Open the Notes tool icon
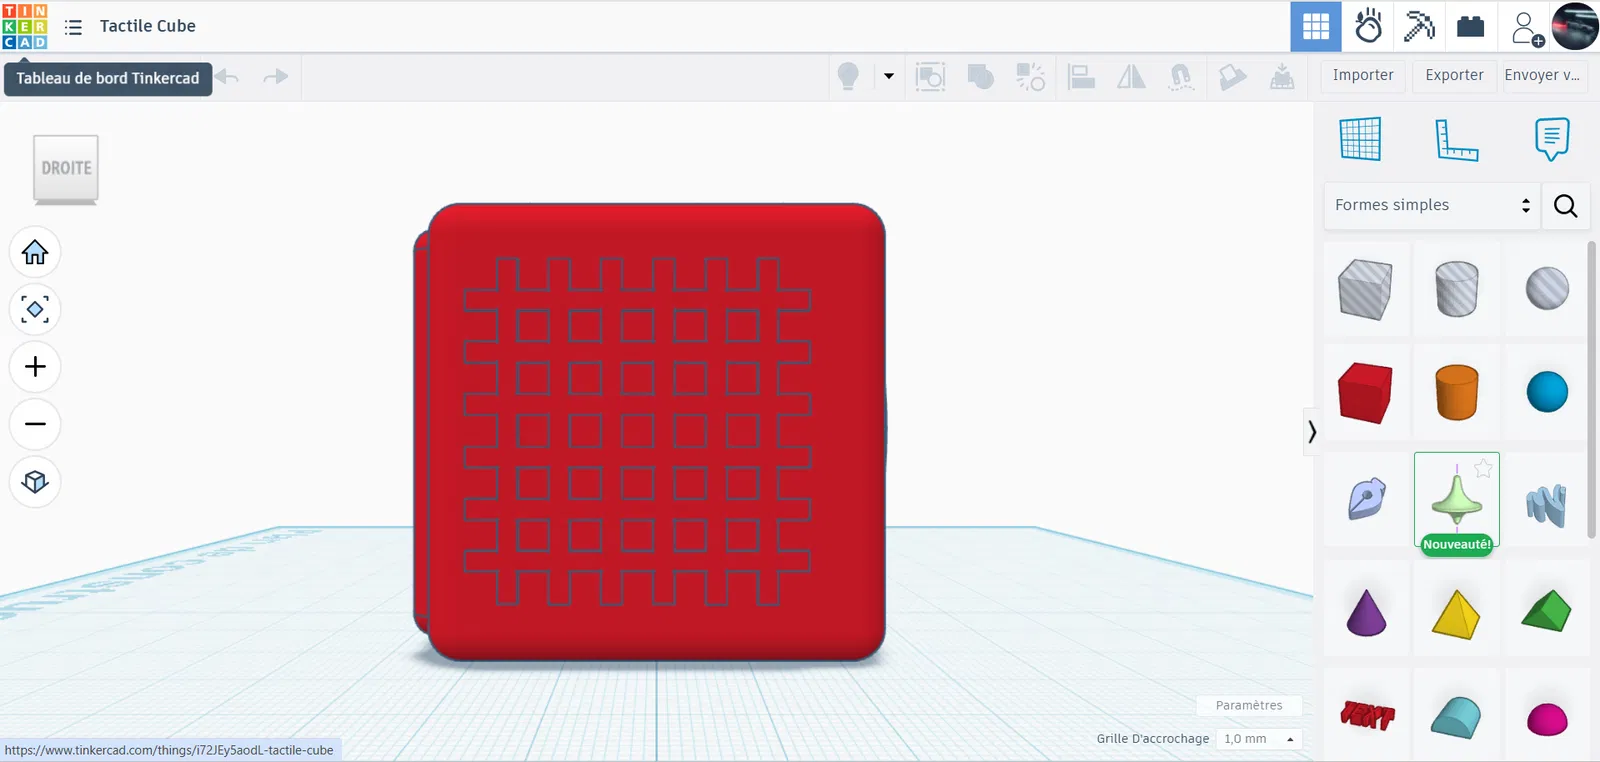Screen dimensions: 1600x762 coord(1552,139)
